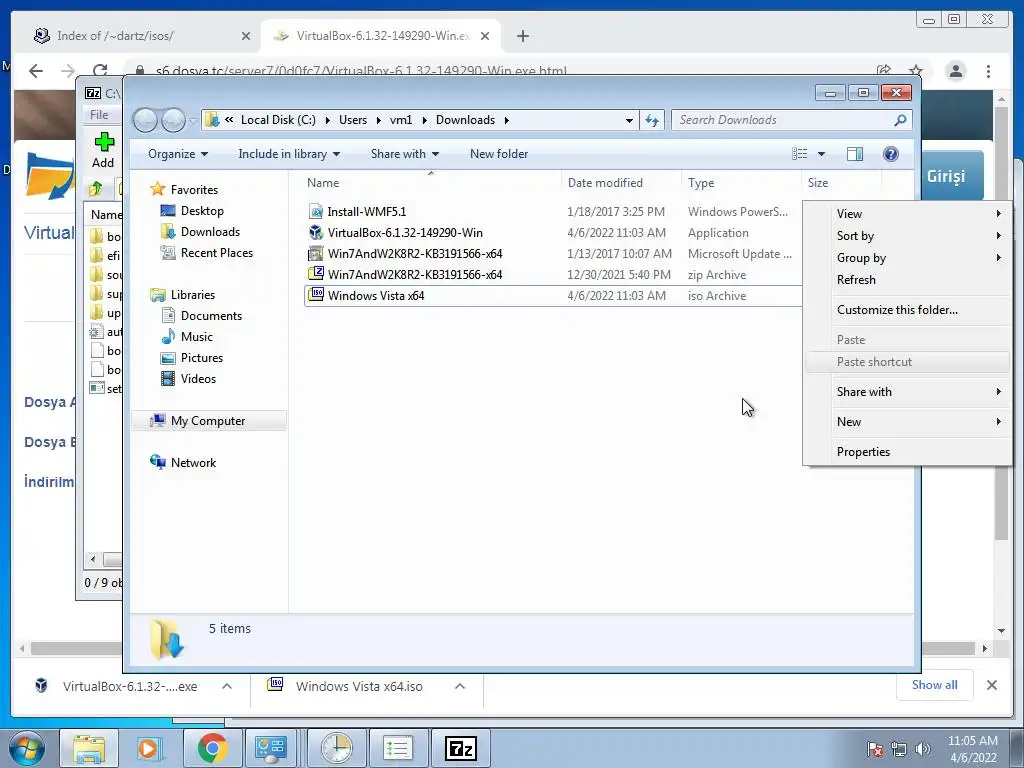Open the Chrome profile avatar icon
The image size is (1024, 768).
955,71
